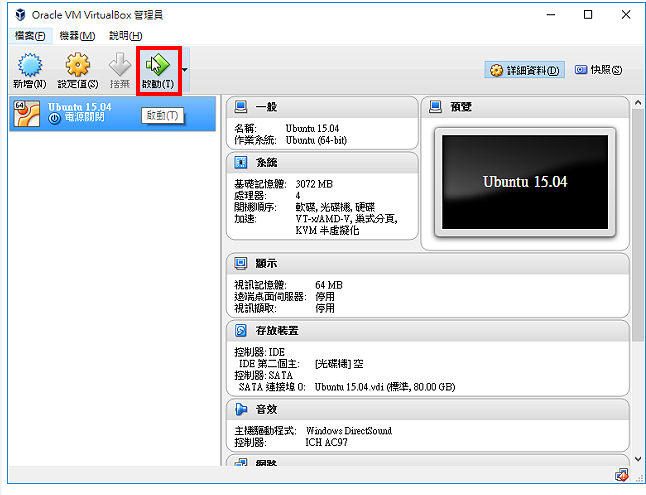Click the New (新增) VM toolbar icon

(x=30, y=65)
